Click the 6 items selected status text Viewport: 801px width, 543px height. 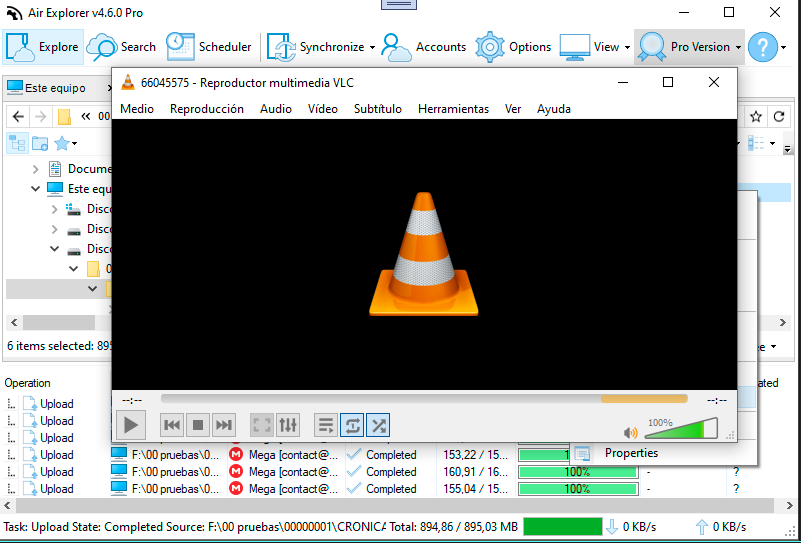(57, 346)
